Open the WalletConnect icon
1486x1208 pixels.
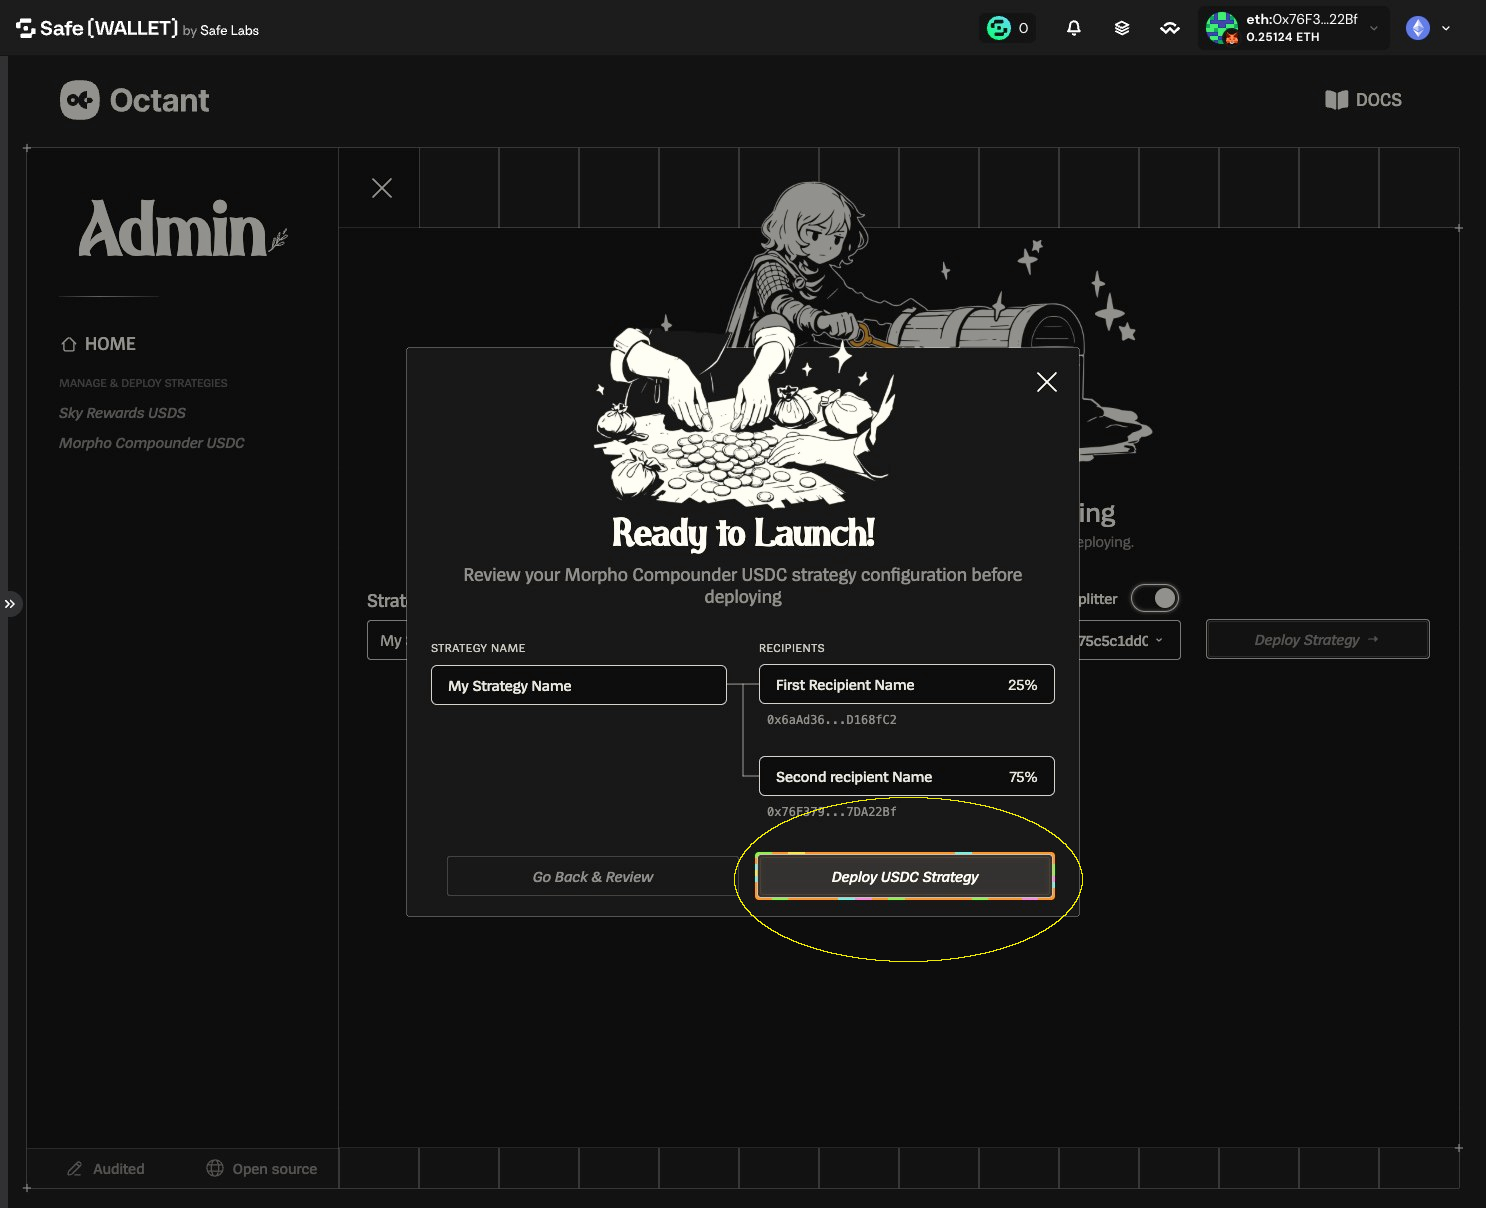click(x=1170, y=28)
